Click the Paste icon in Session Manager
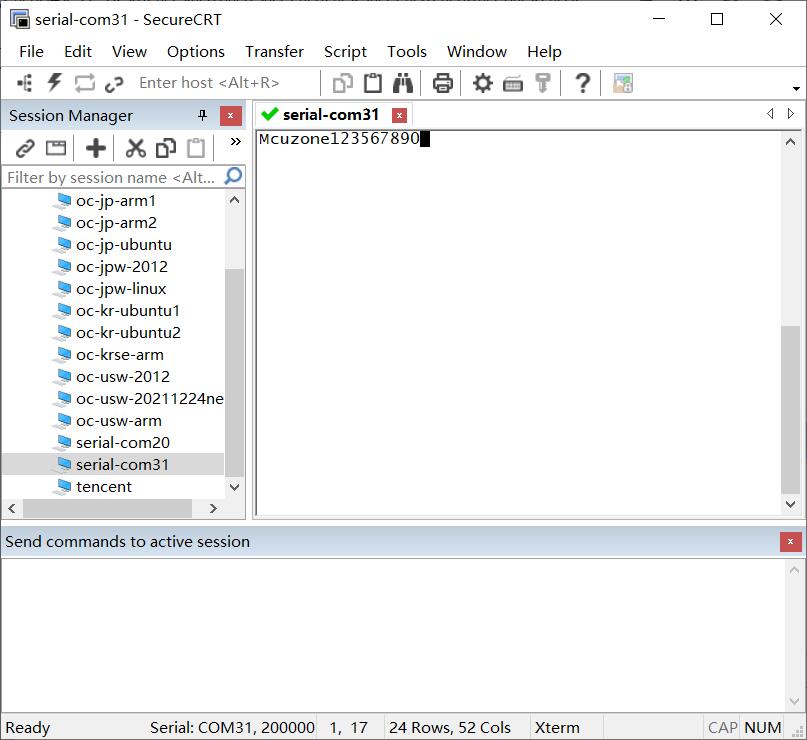 [x=196, y=148]
